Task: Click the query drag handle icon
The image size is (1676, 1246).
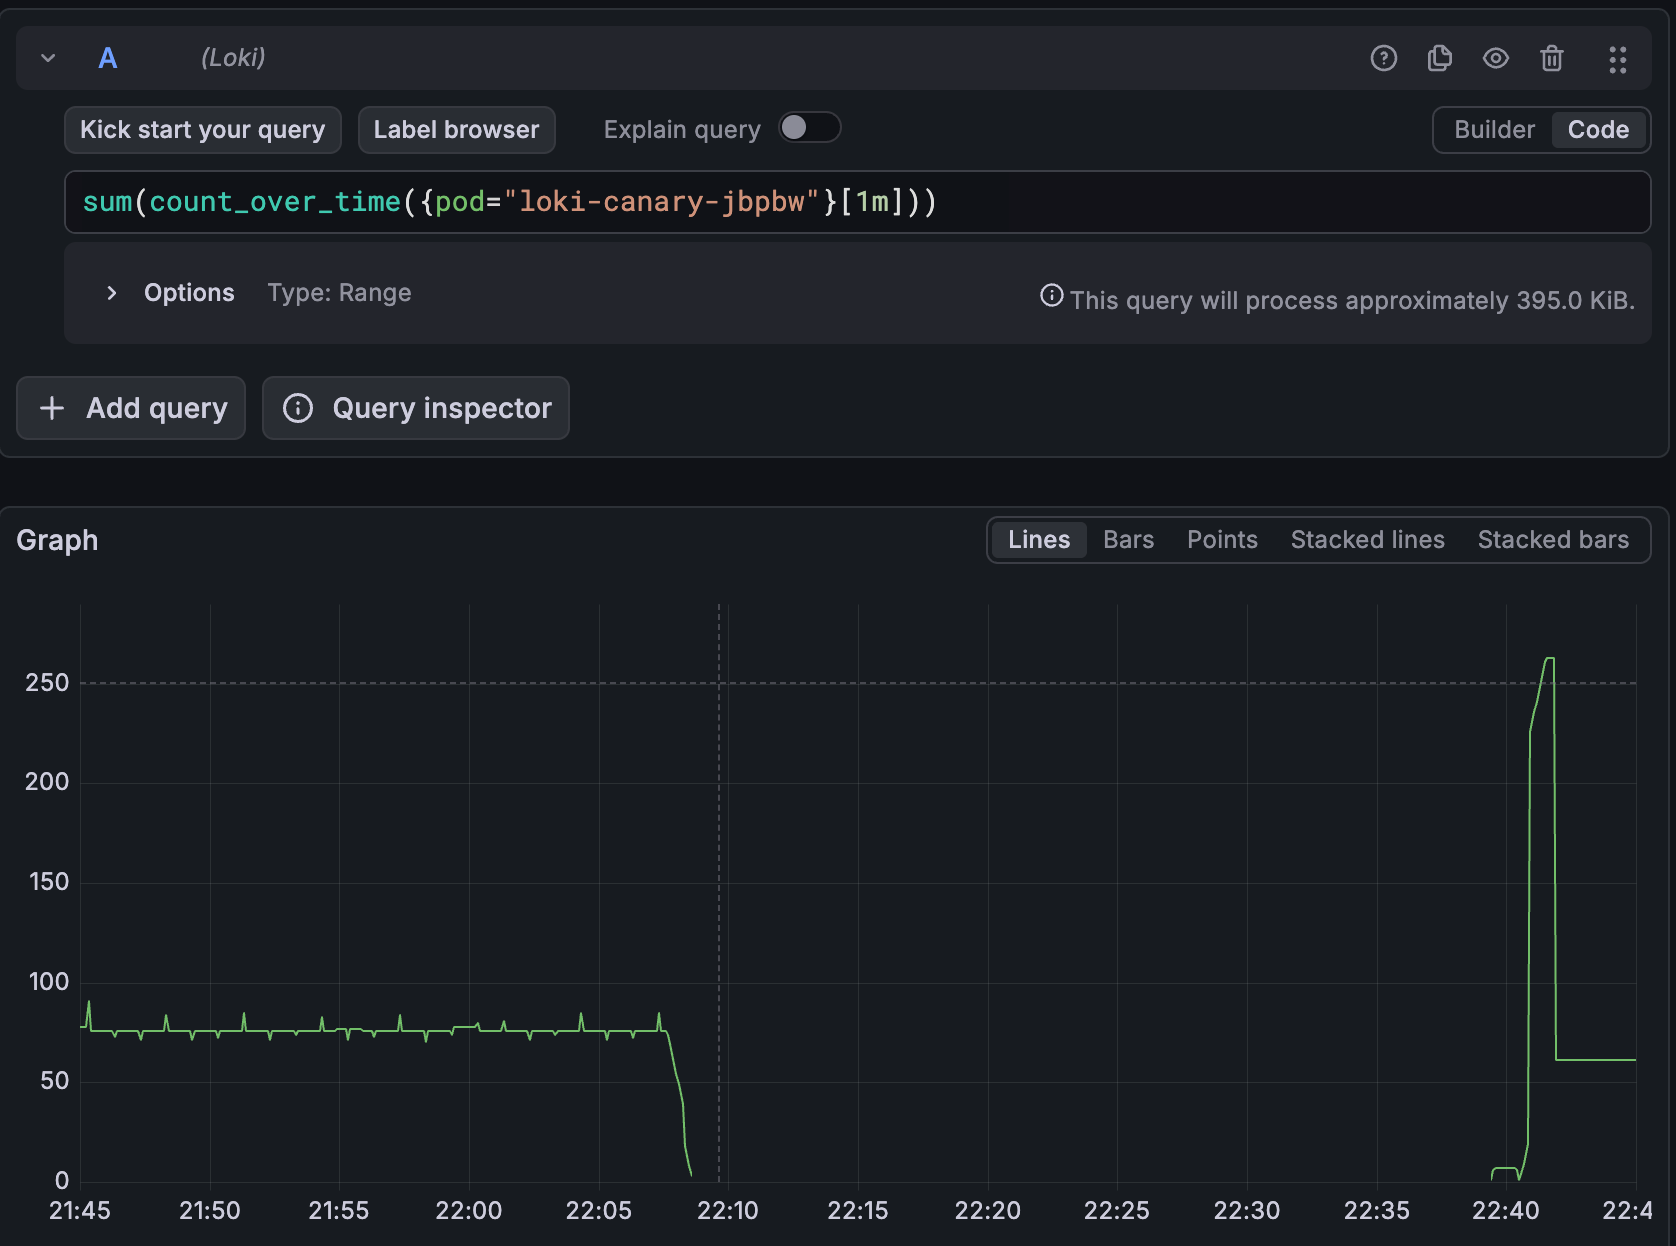Action: pyautogui.click(x=1618, y=59)
